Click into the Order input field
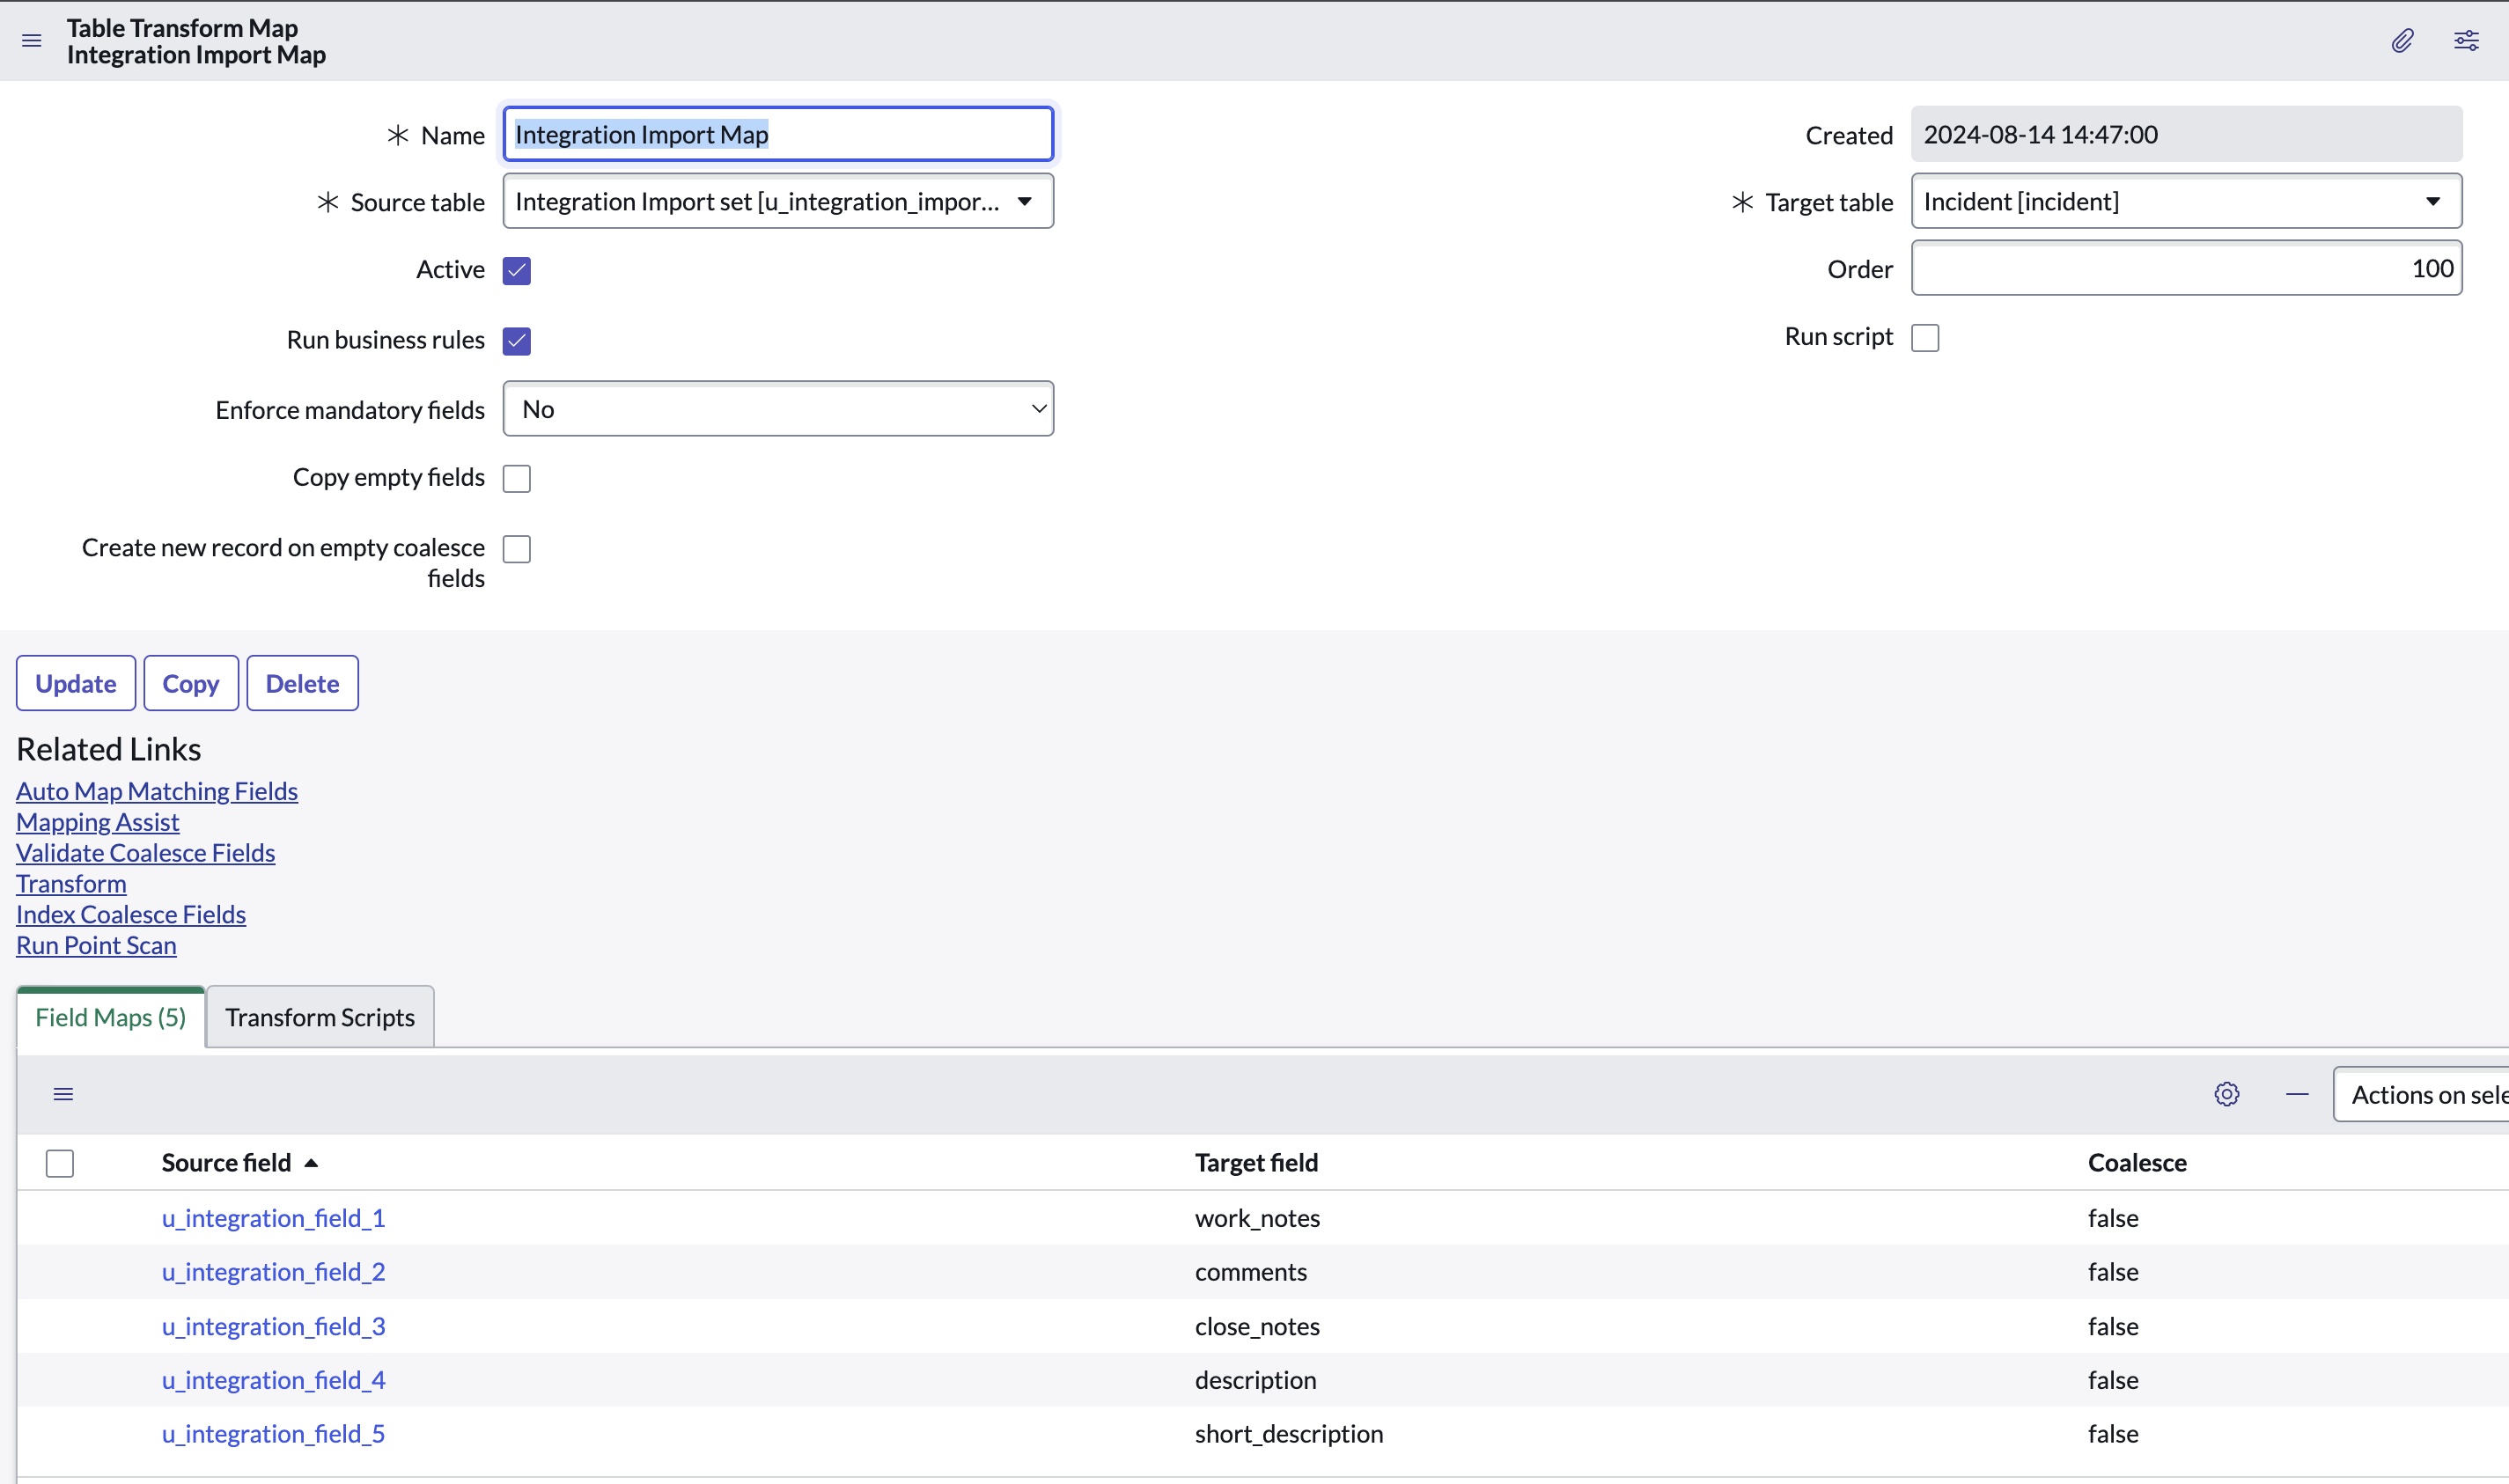 pyautogui.click(x=2186, y=269)
